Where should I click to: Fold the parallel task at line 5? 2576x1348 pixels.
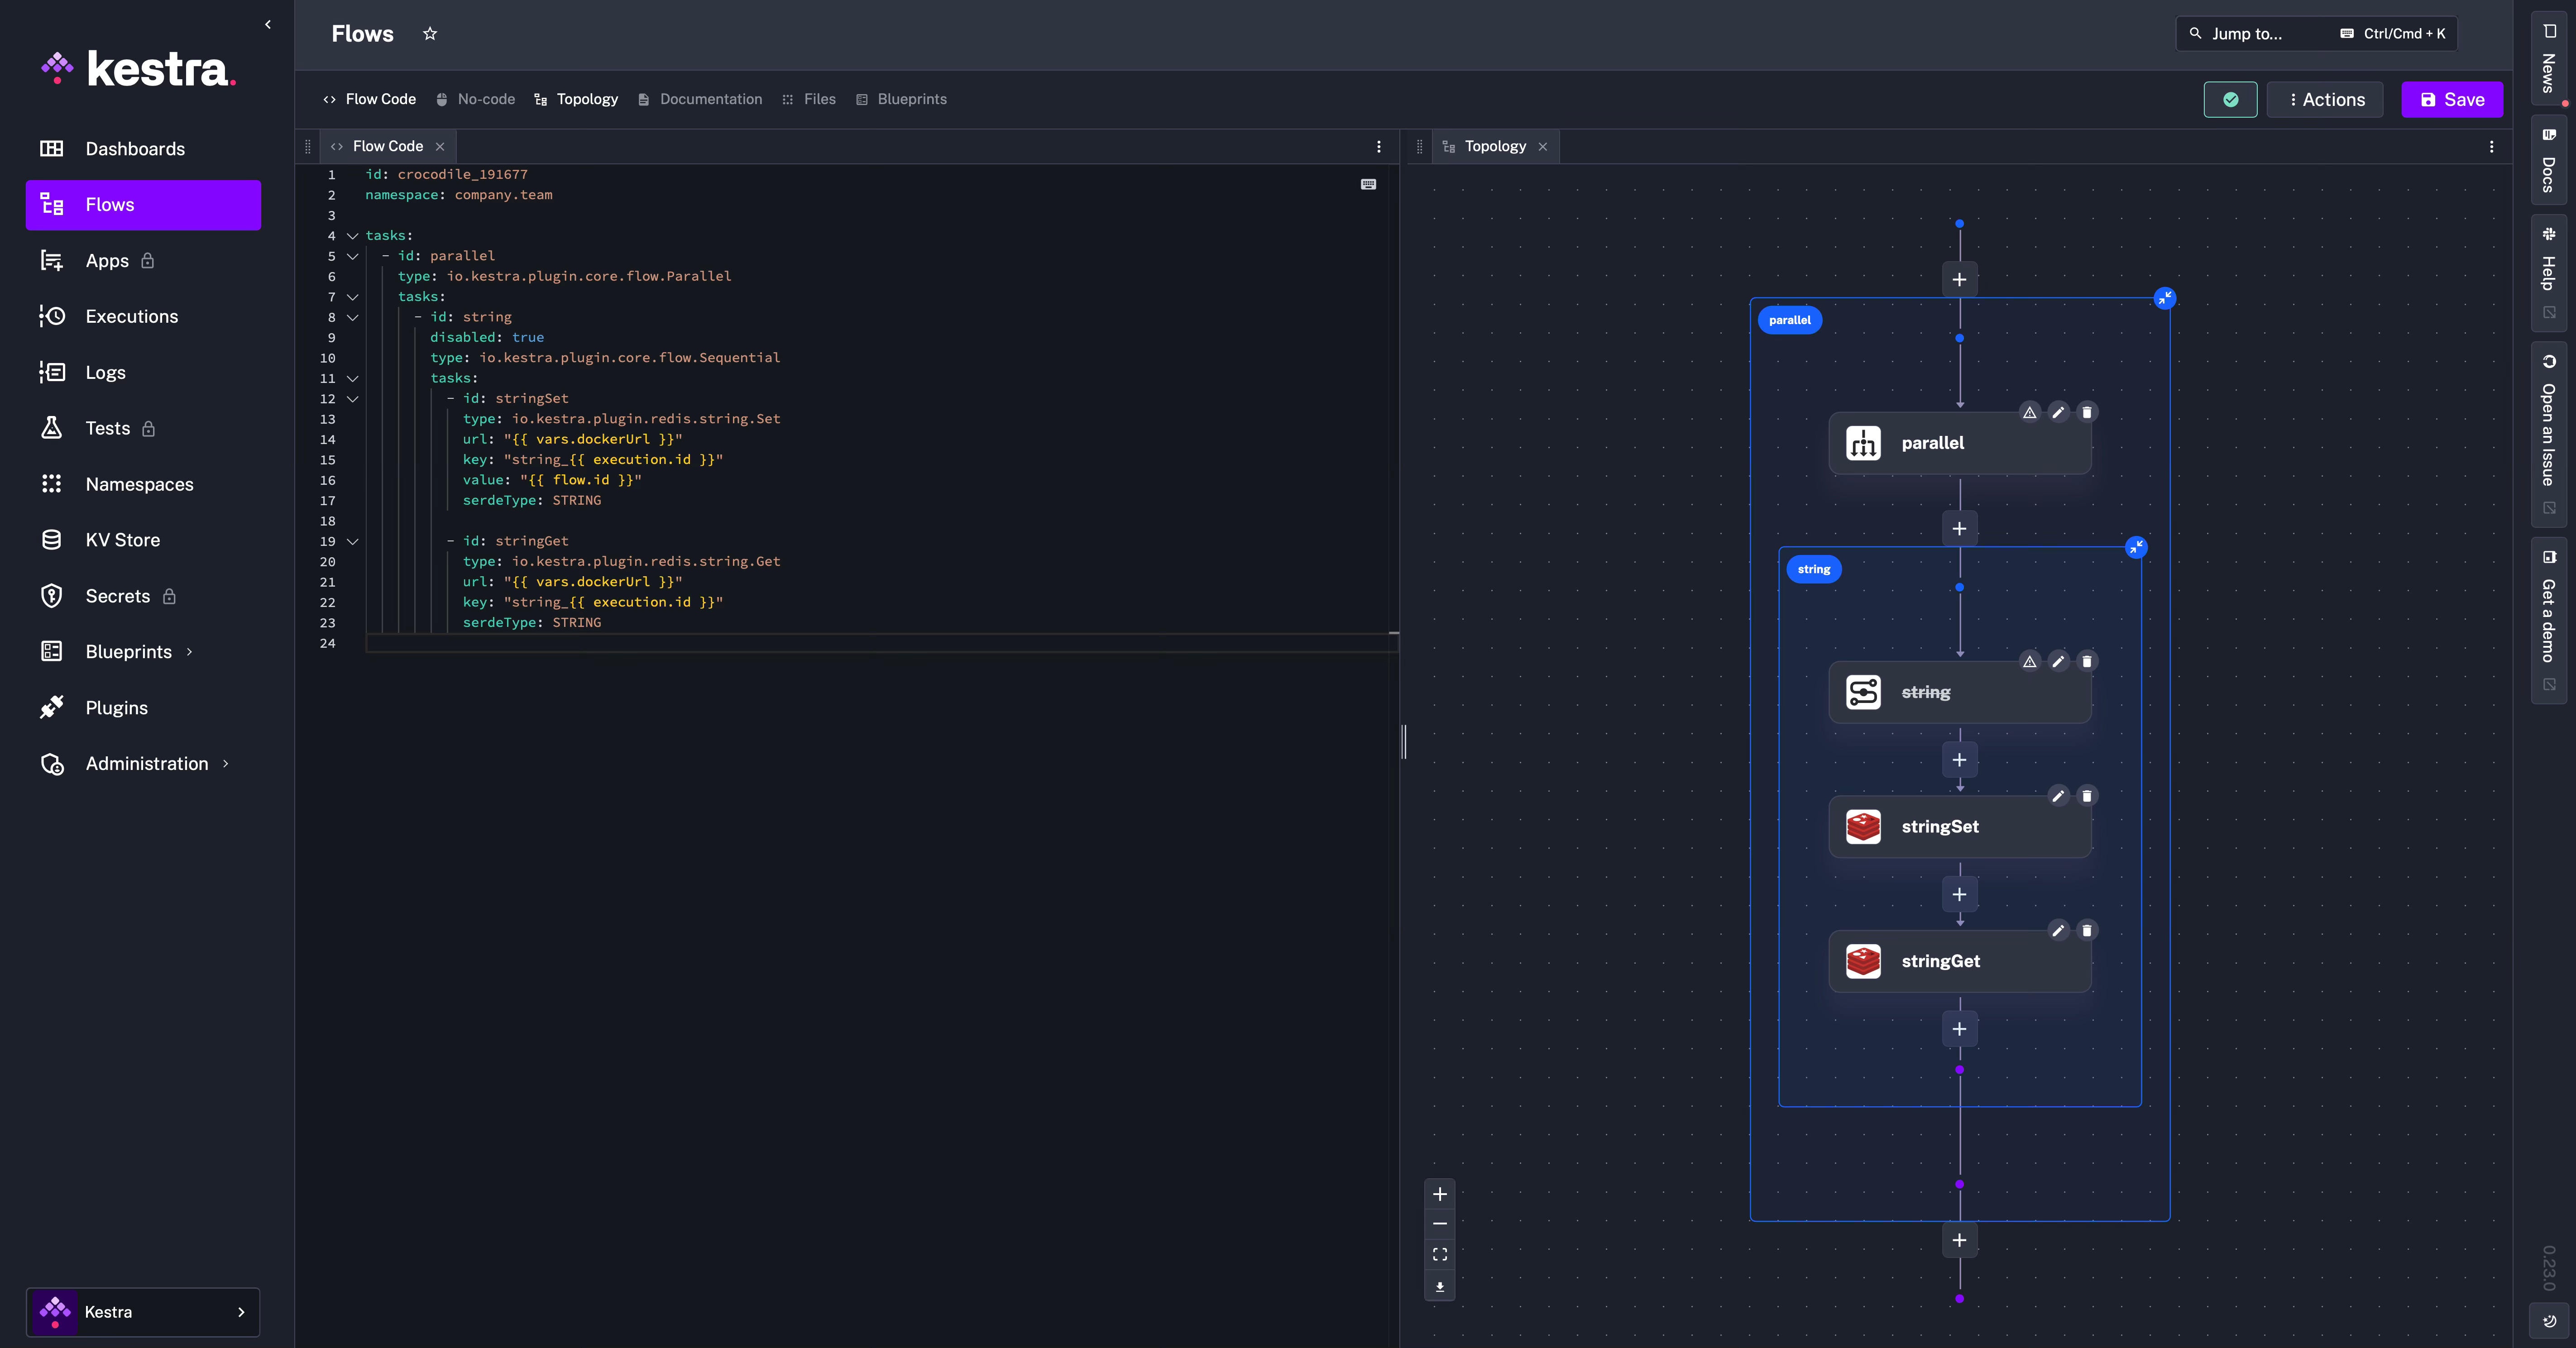352,256
